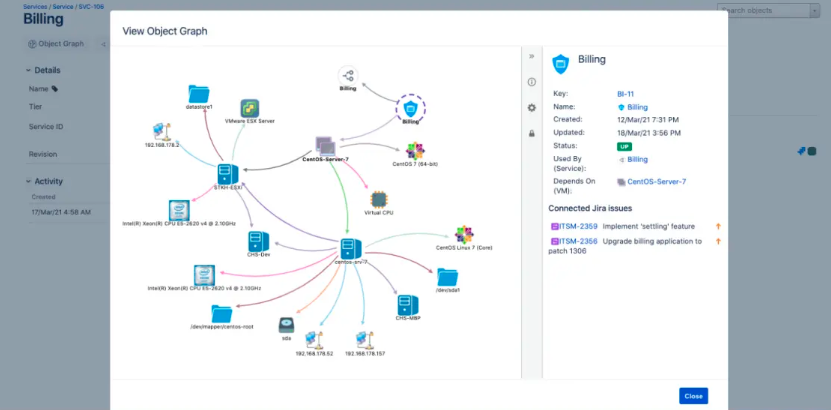Collapse the Details section in background
This screenshot has height=410, width=831.
coord(28,70)
